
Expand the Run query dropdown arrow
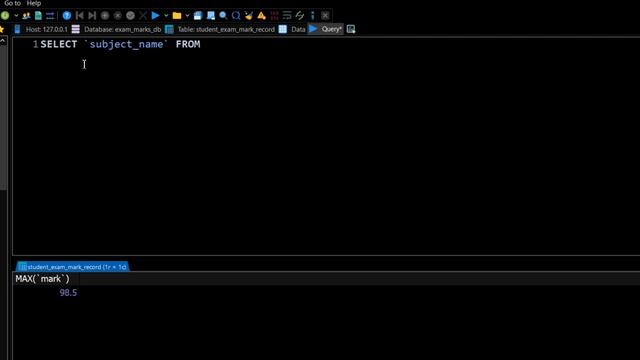pos(166,16)
